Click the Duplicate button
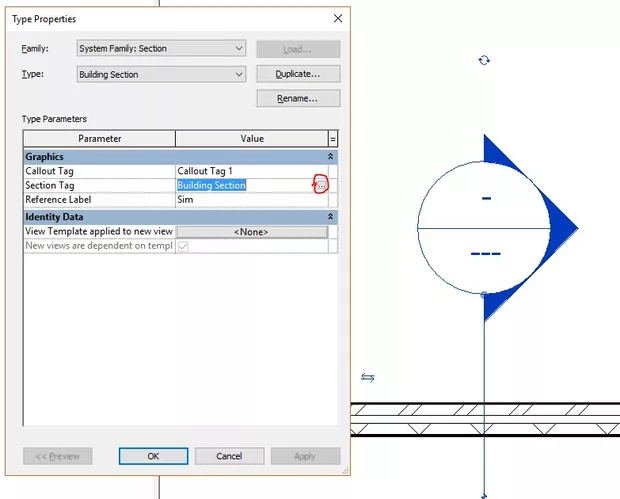Image resolution: width=620 pixels, height=499 pixels. [x=298, y=74]
